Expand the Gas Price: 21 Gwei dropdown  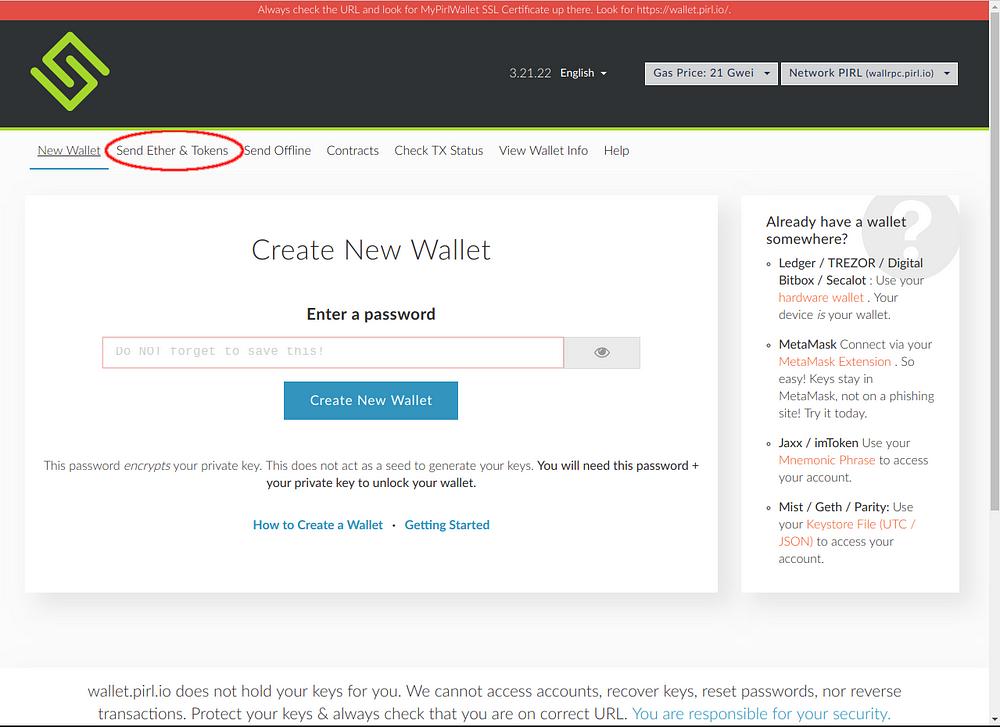tap(711, 73)
